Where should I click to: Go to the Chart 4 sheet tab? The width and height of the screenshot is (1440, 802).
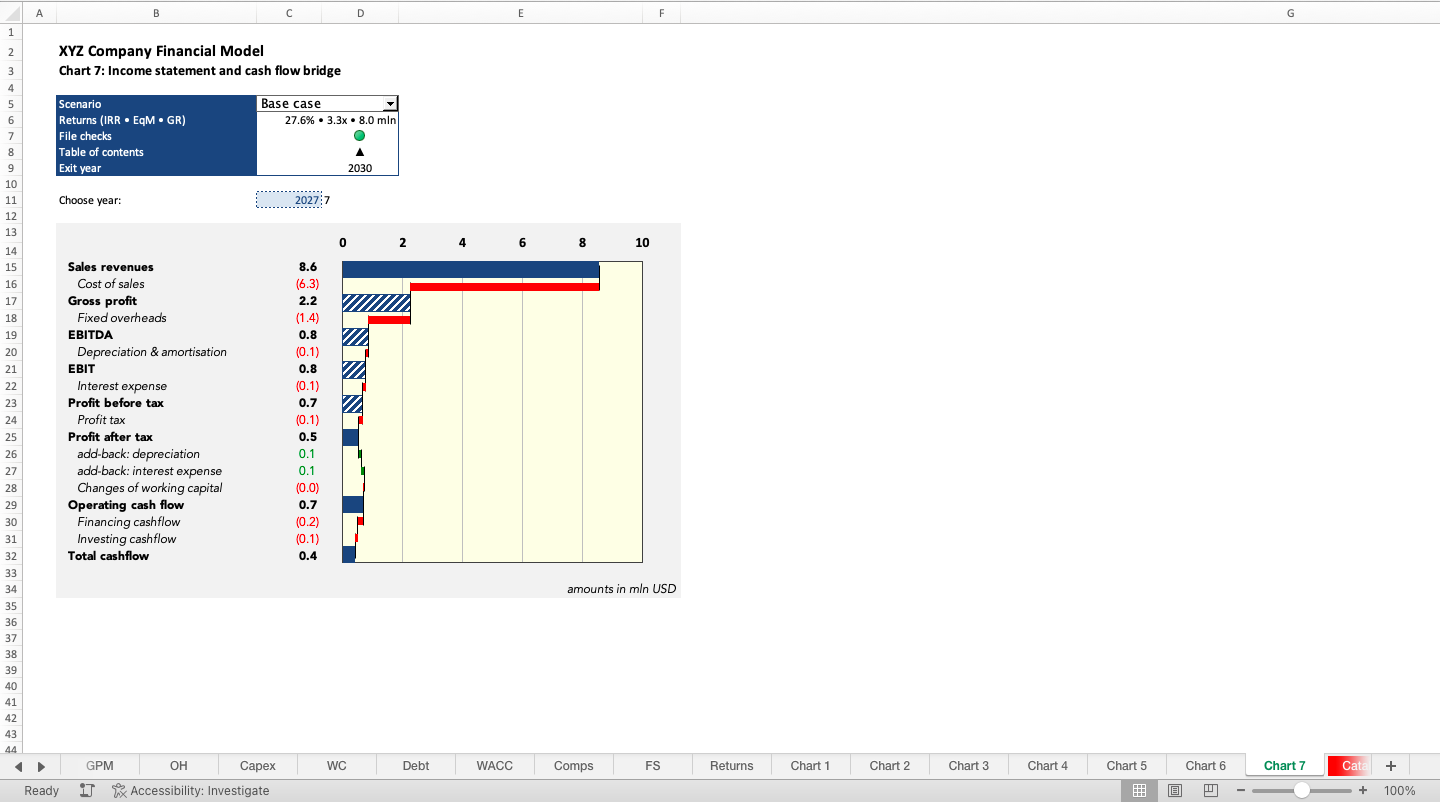(1048, 766)
